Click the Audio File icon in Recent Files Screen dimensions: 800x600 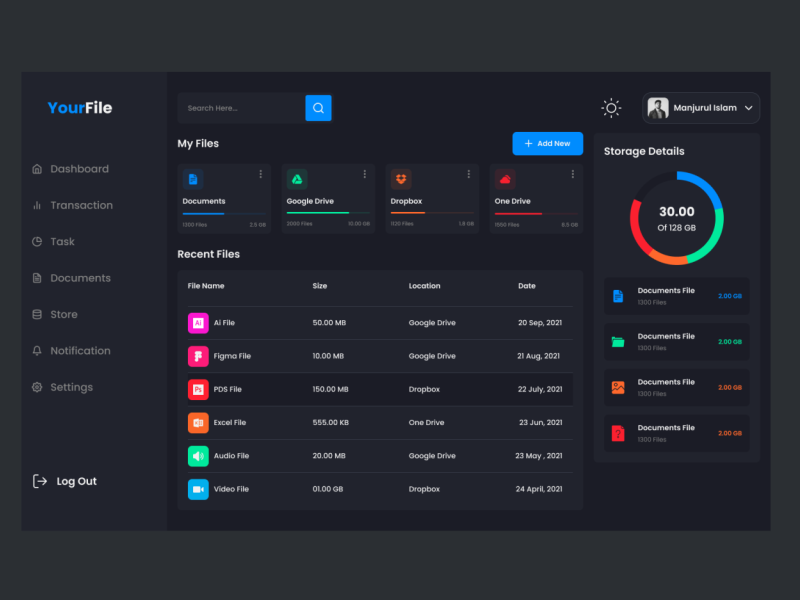click(197, 456)
